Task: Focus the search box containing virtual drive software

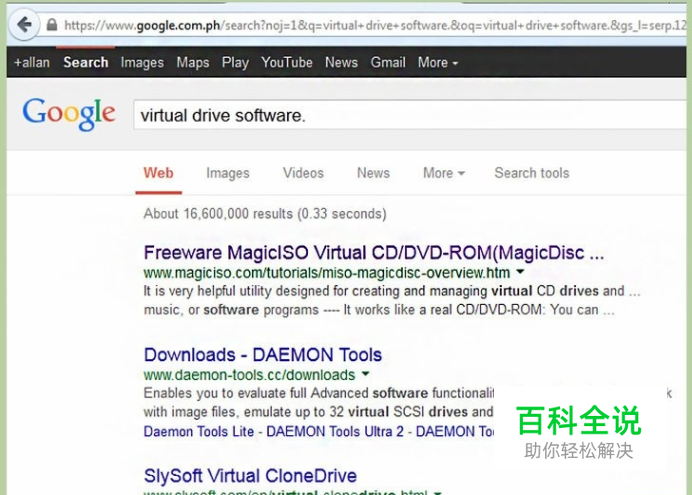Action: click(x=410, y=115)
